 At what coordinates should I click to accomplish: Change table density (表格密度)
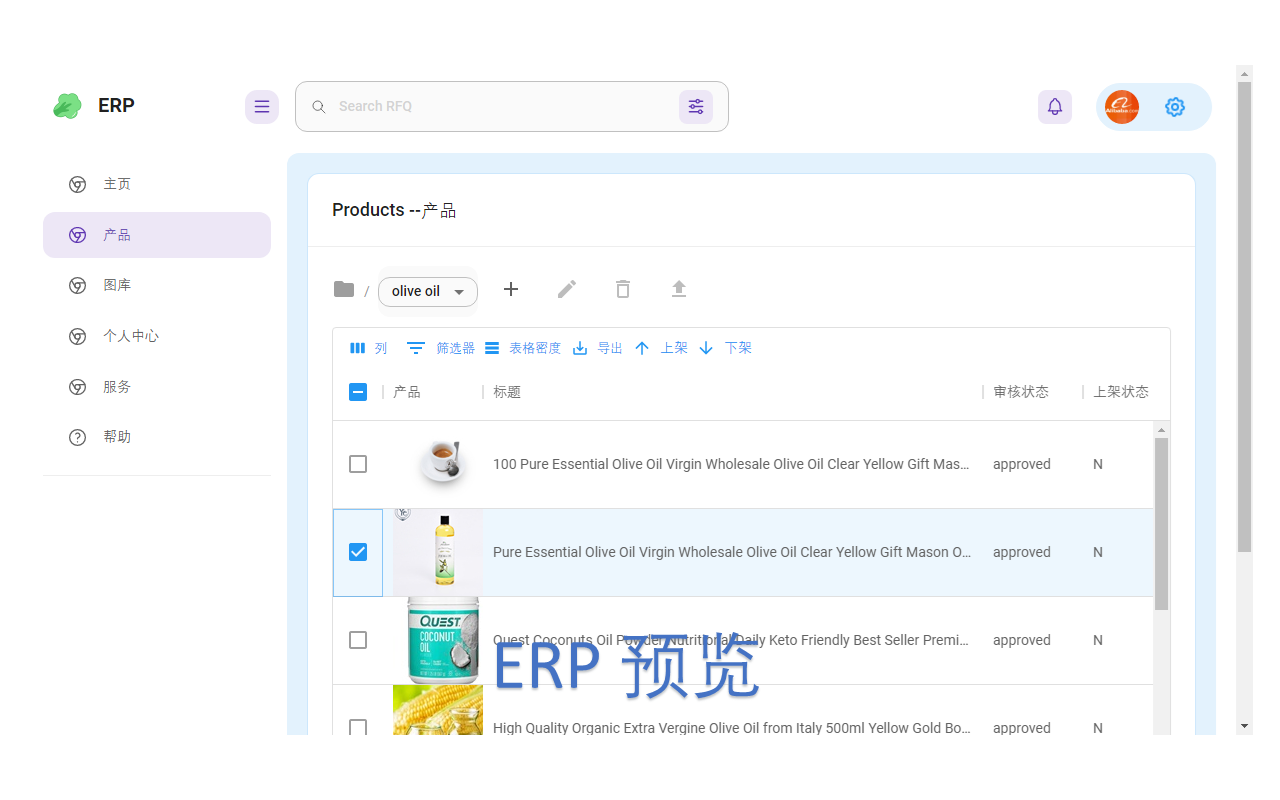[523, 348]
